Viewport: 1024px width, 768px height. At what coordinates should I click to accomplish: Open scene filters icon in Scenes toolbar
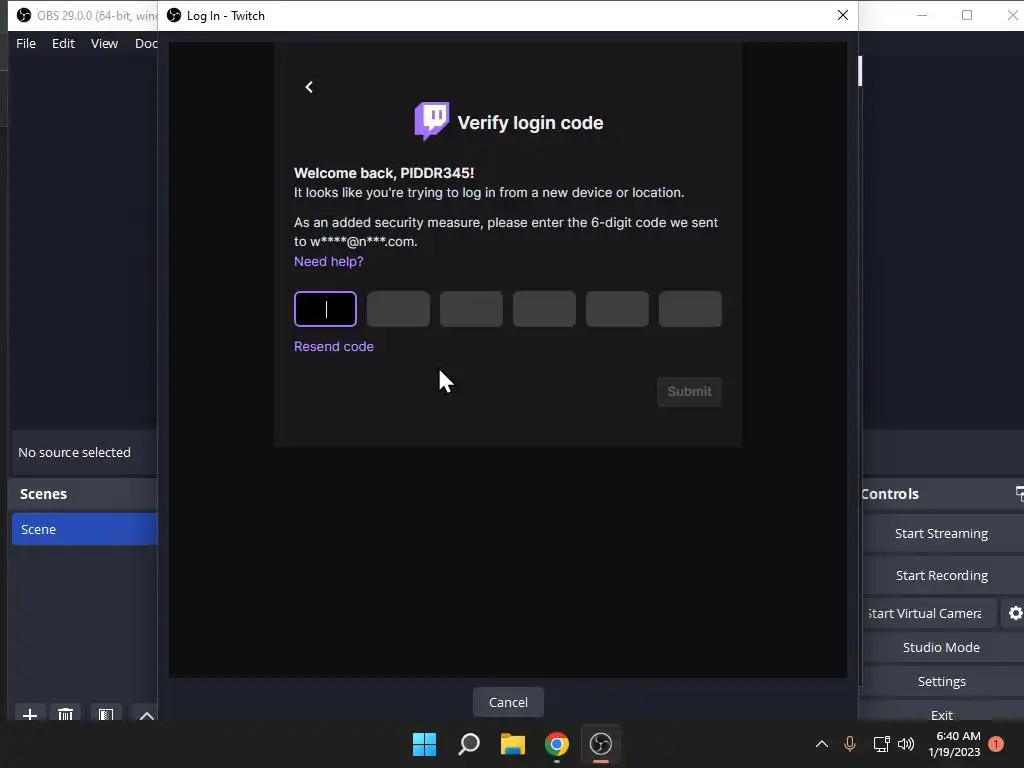106,714
